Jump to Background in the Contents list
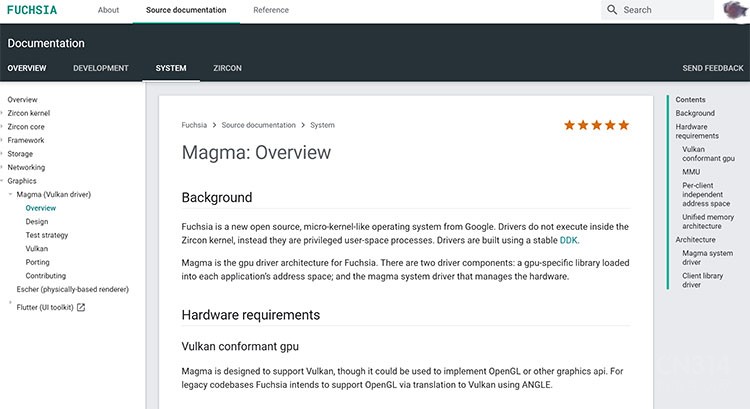The width and height of the screenshot is (750, 409). pyautogui.click(x=695, y=113)
